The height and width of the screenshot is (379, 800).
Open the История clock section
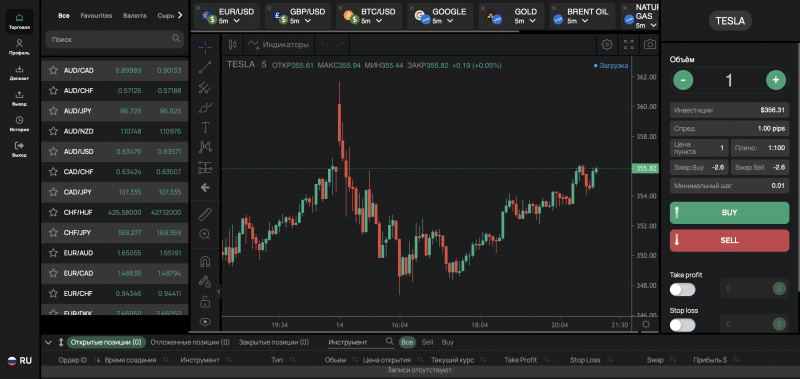(x=19, y=123)
